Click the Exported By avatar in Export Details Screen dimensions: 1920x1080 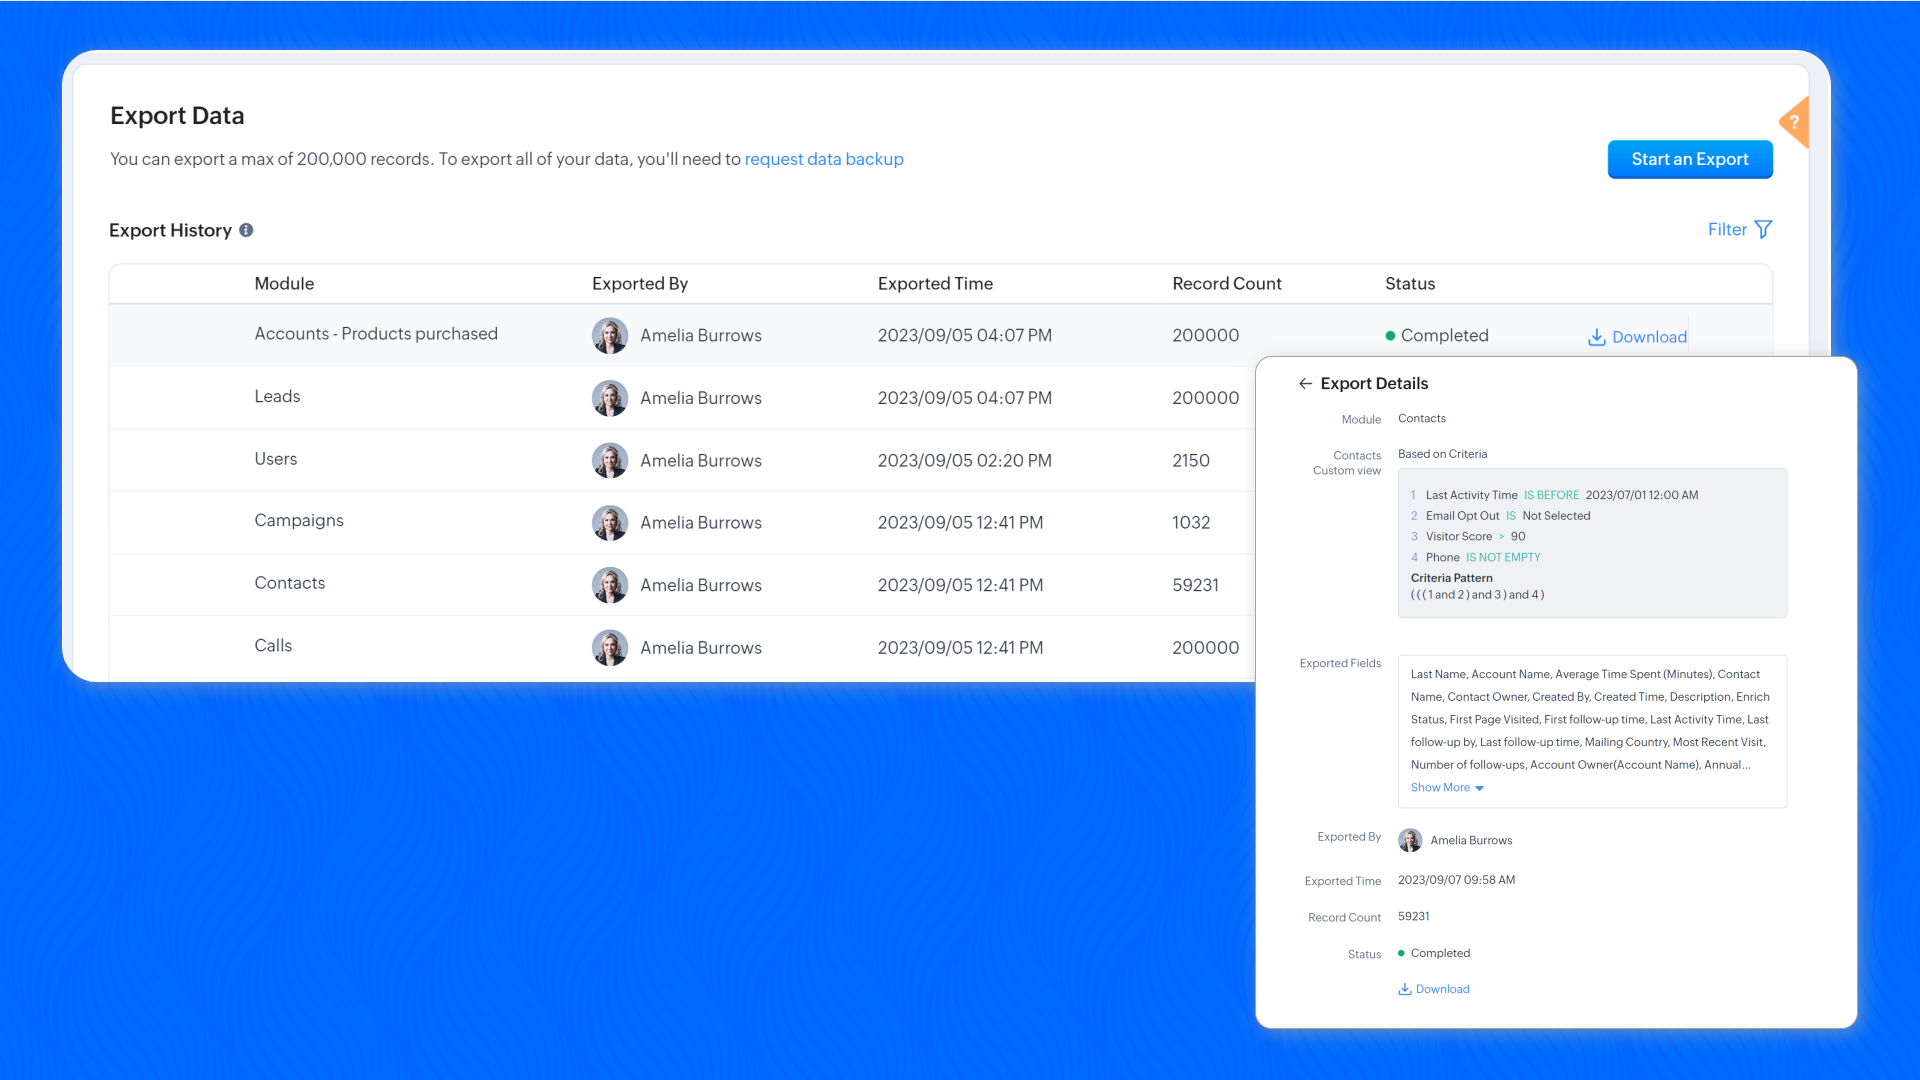1410,840
